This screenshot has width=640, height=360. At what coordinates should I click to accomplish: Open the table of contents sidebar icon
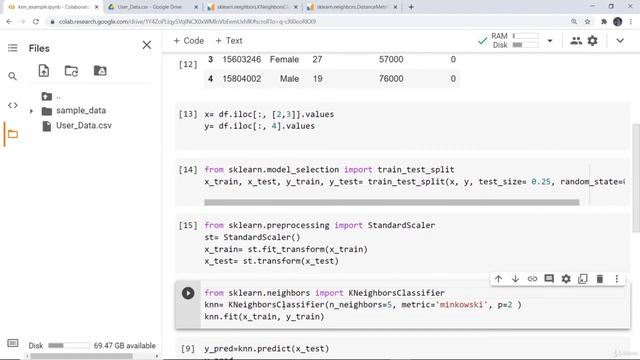13,48
